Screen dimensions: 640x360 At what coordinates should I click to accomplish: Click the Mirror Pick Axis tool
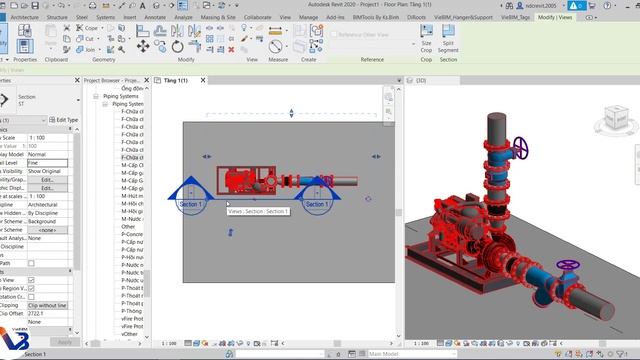click(x=177, y=30)
